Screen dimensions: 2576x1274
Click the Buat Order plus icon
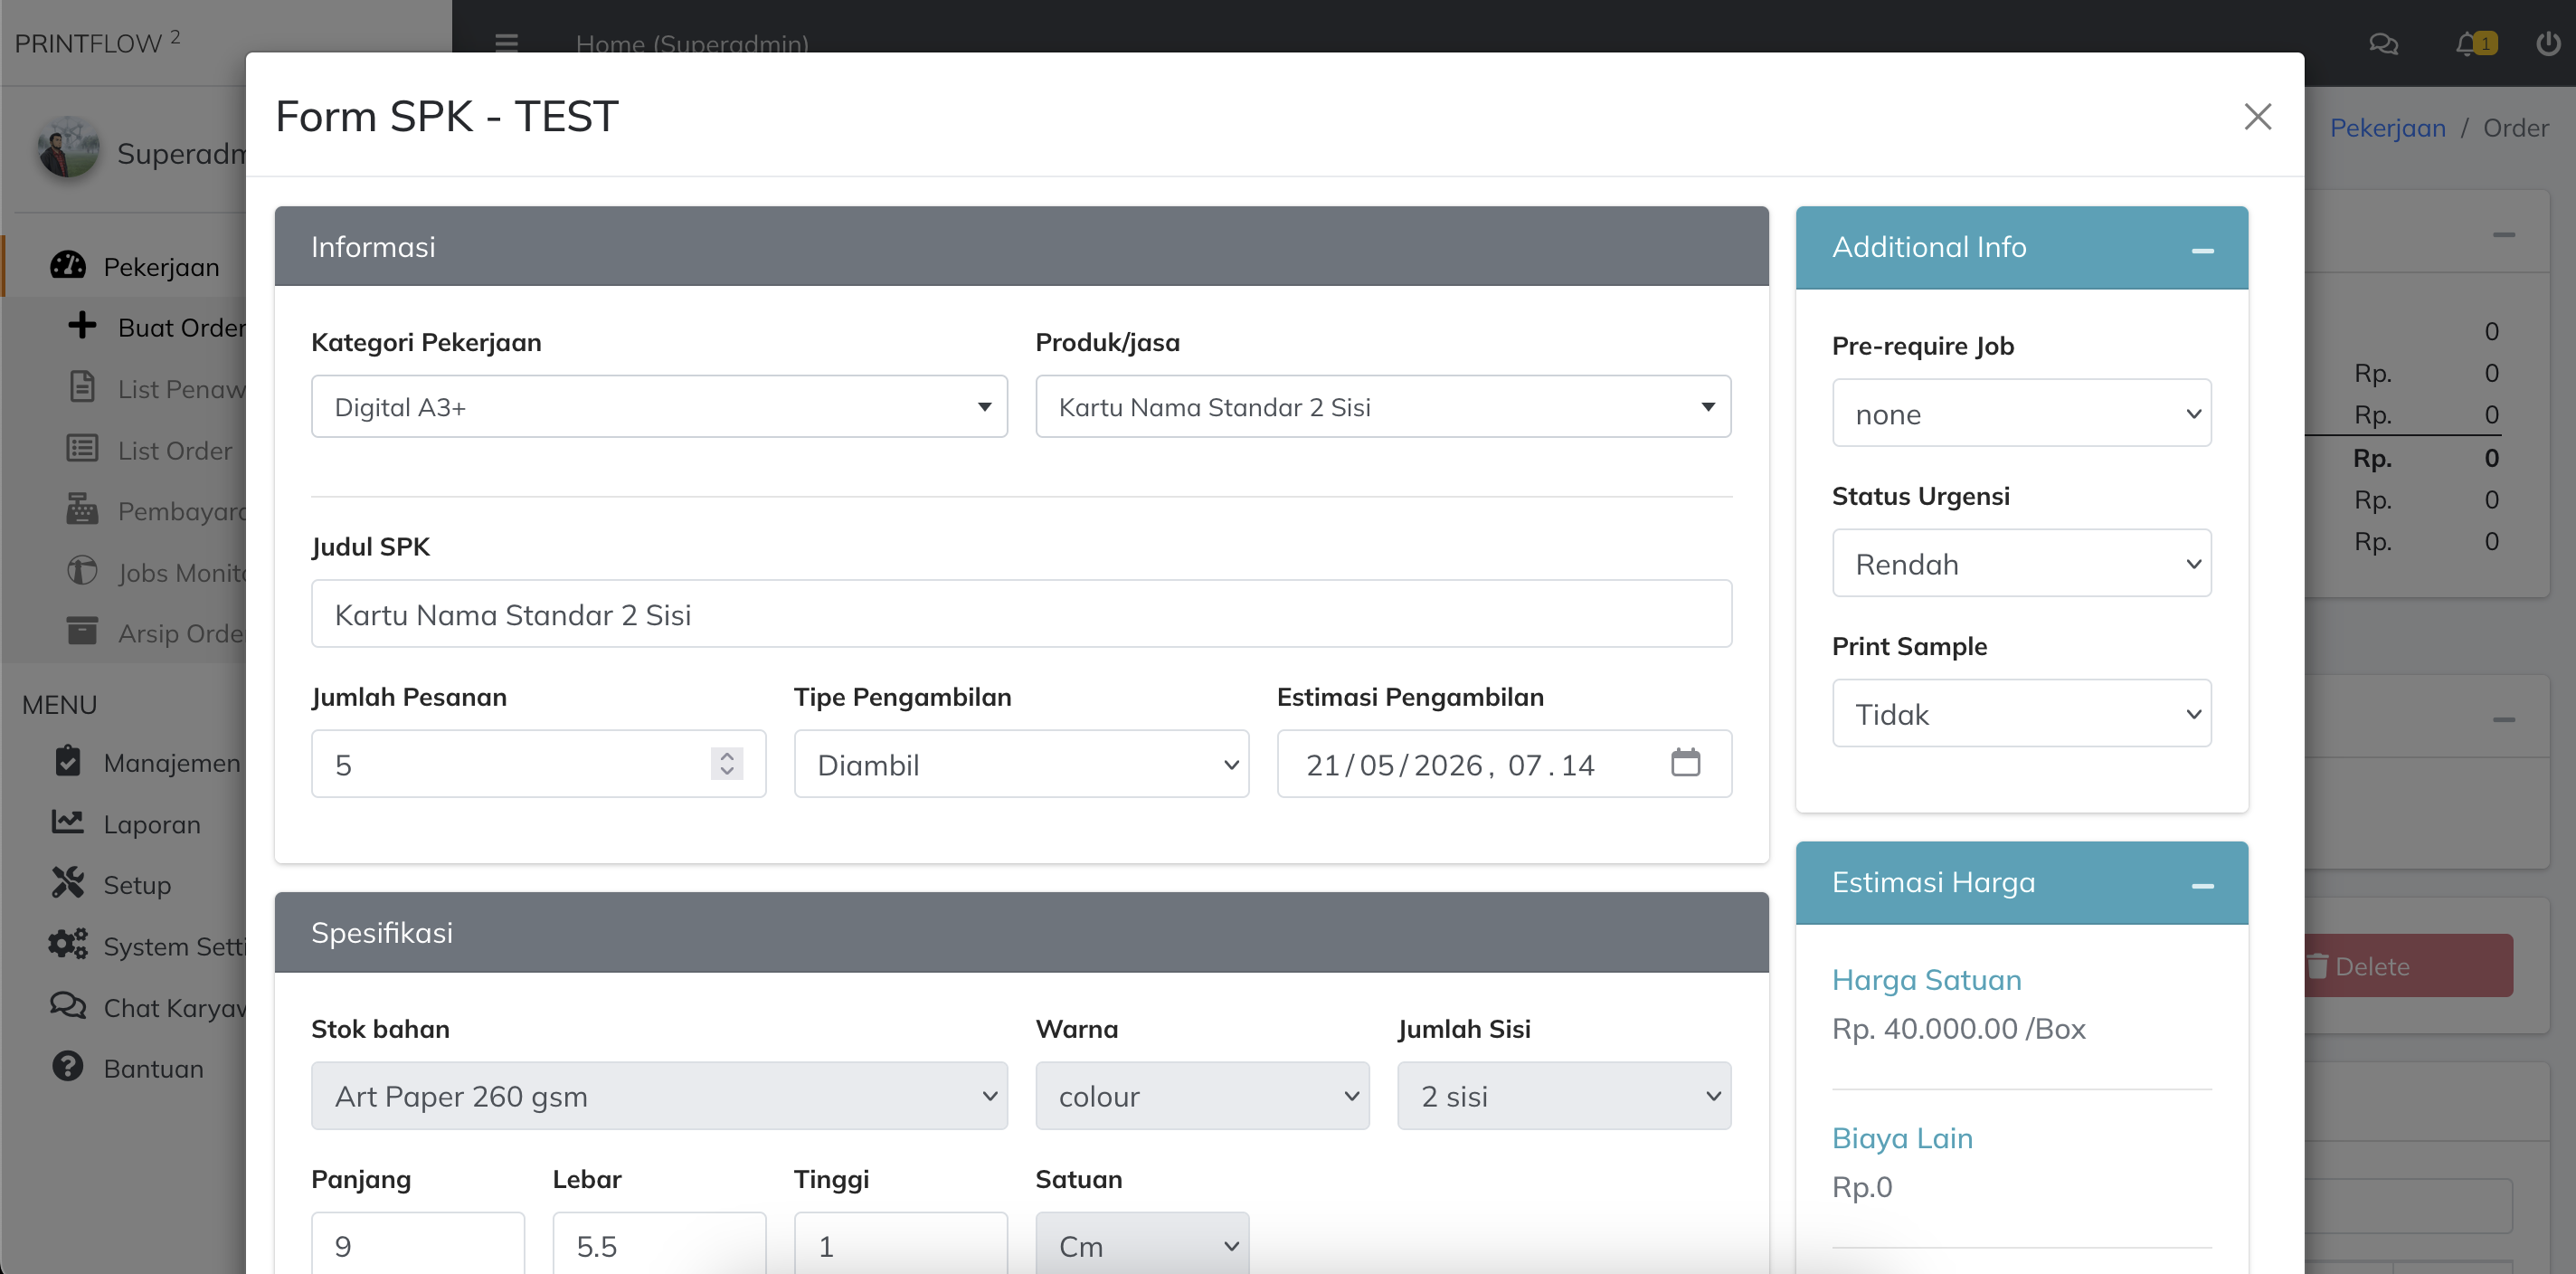click(82, 325)
